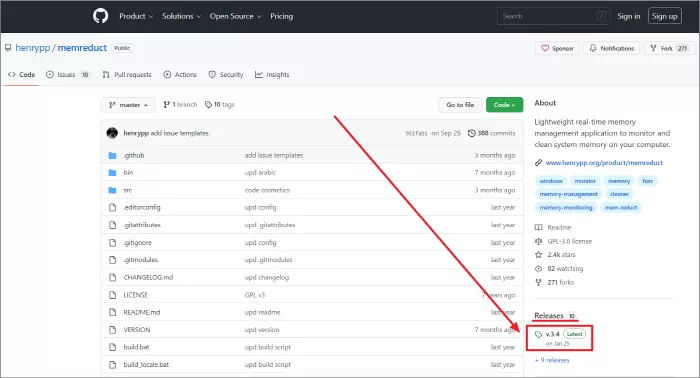The image size is (700, 378).
Task: Open the CHANGELOG.md file
Action: (148, 277)
